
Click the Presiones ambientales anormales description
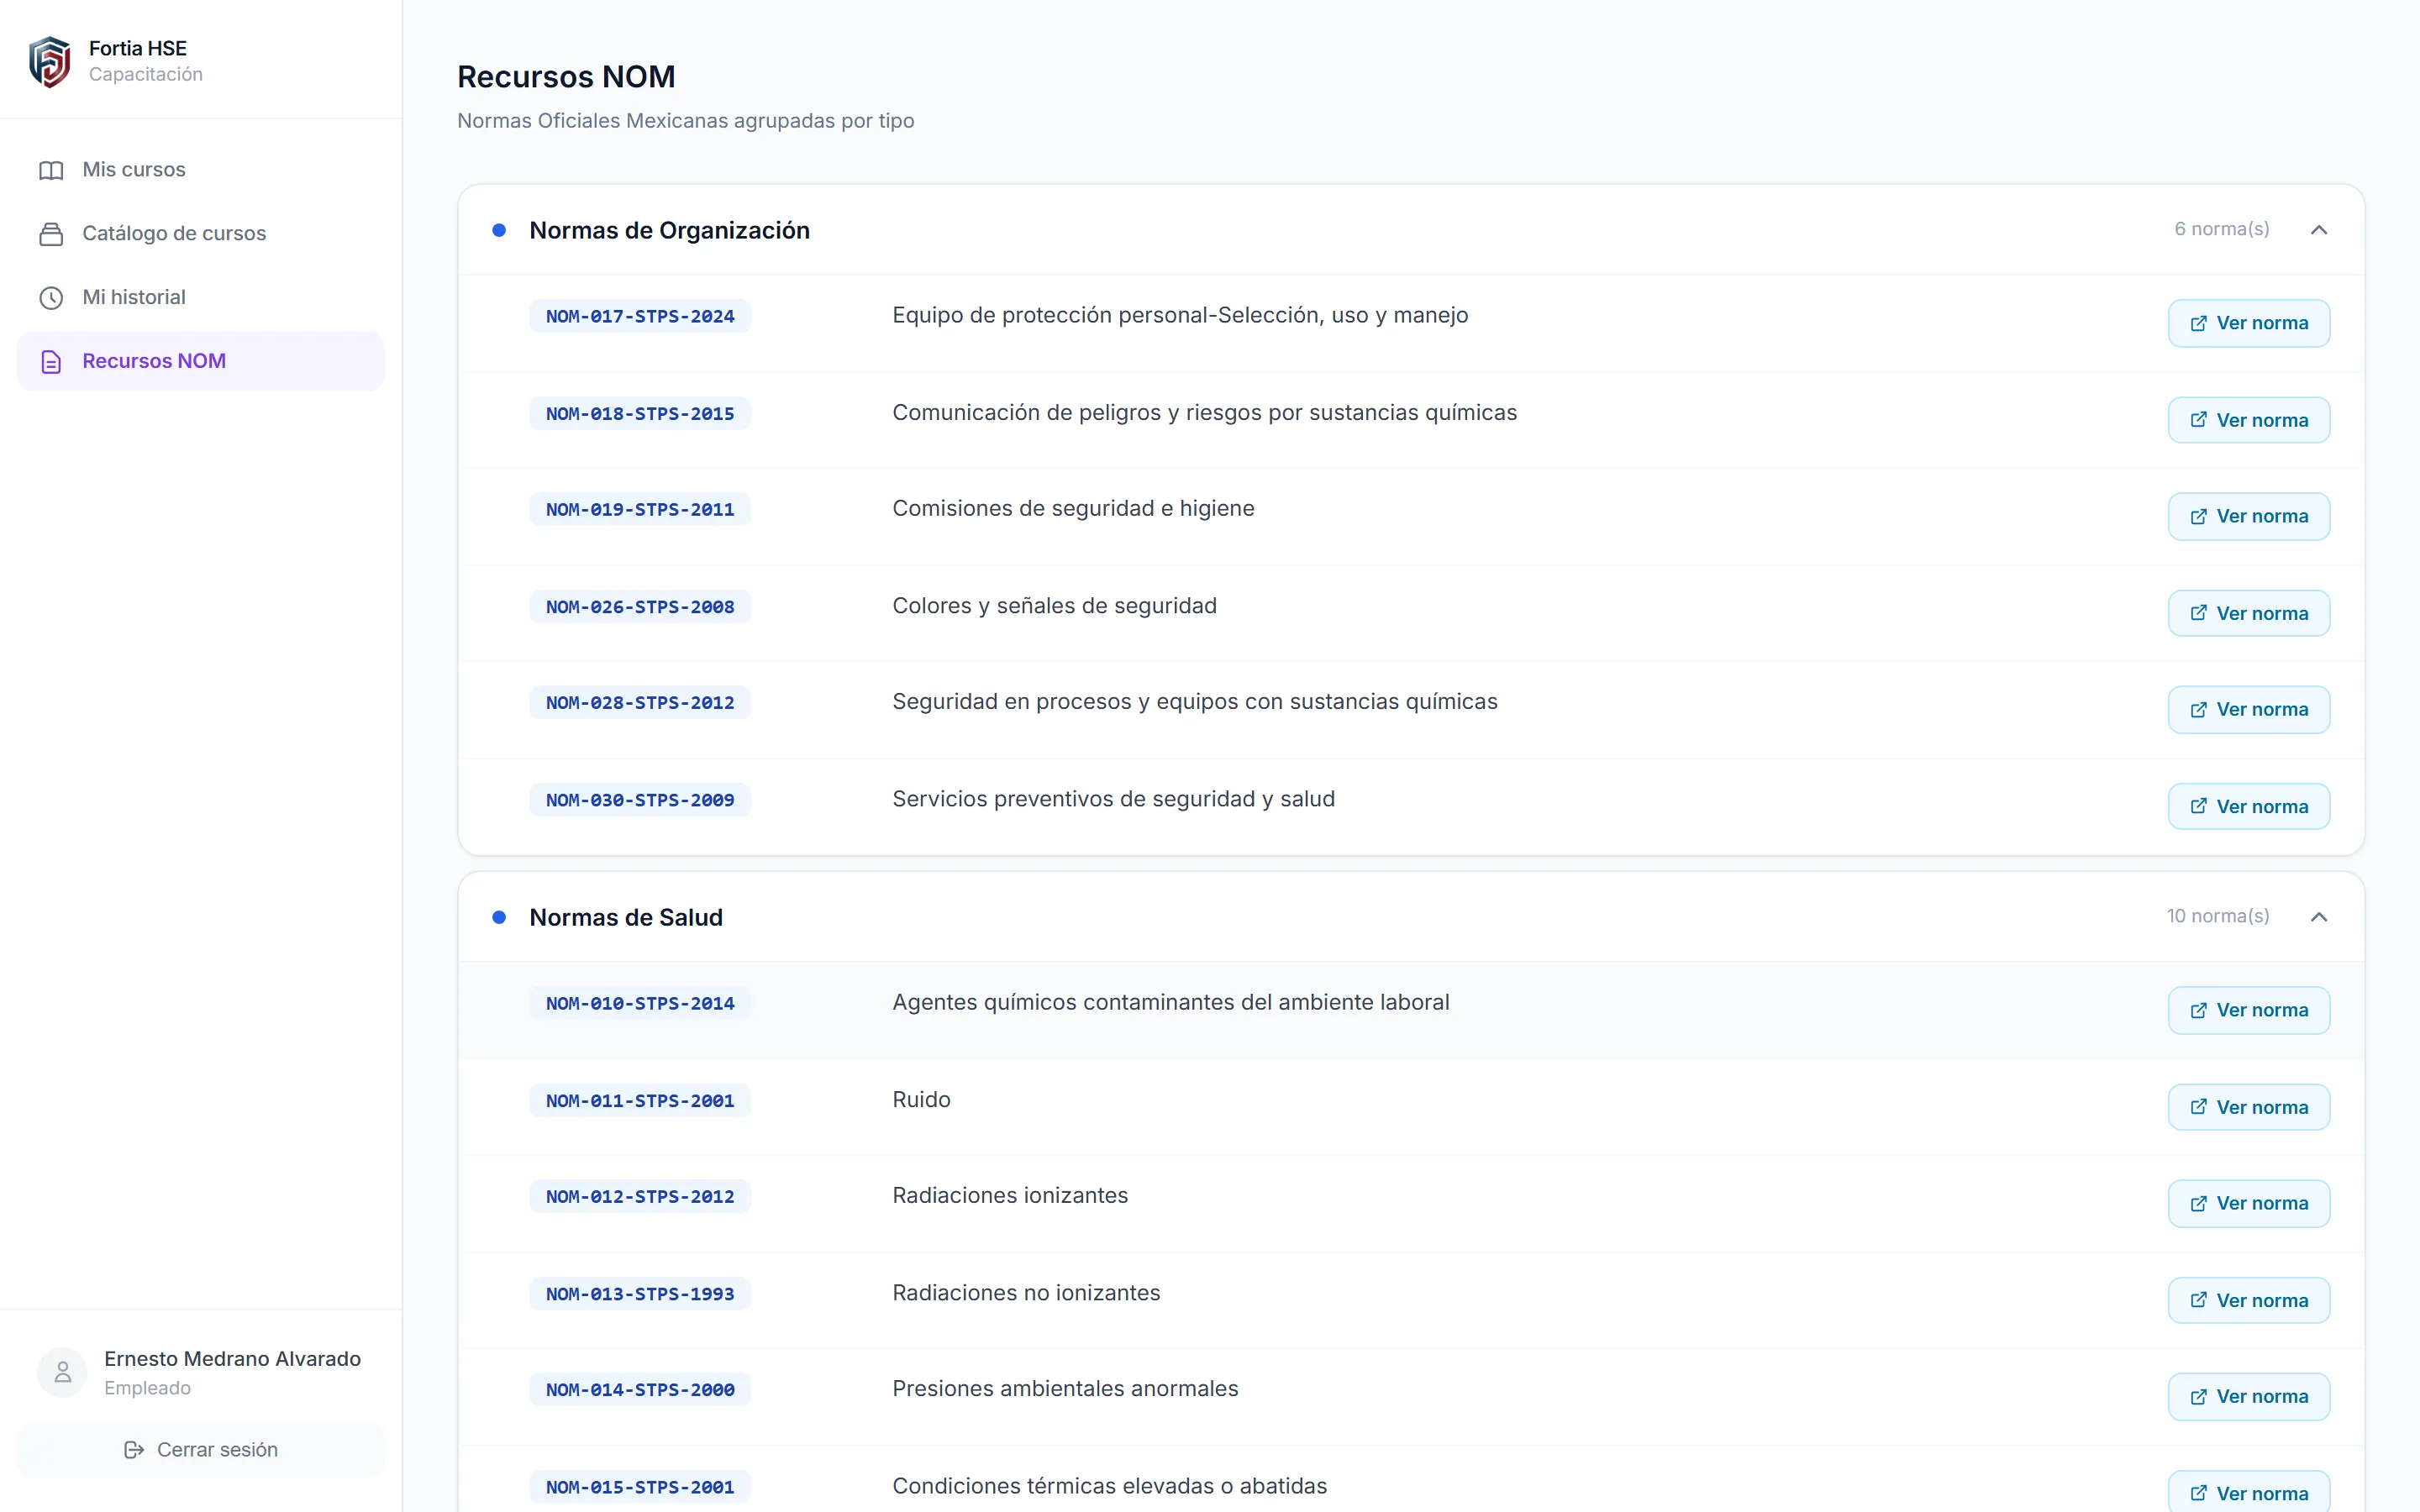[x=1065, y=1388]
